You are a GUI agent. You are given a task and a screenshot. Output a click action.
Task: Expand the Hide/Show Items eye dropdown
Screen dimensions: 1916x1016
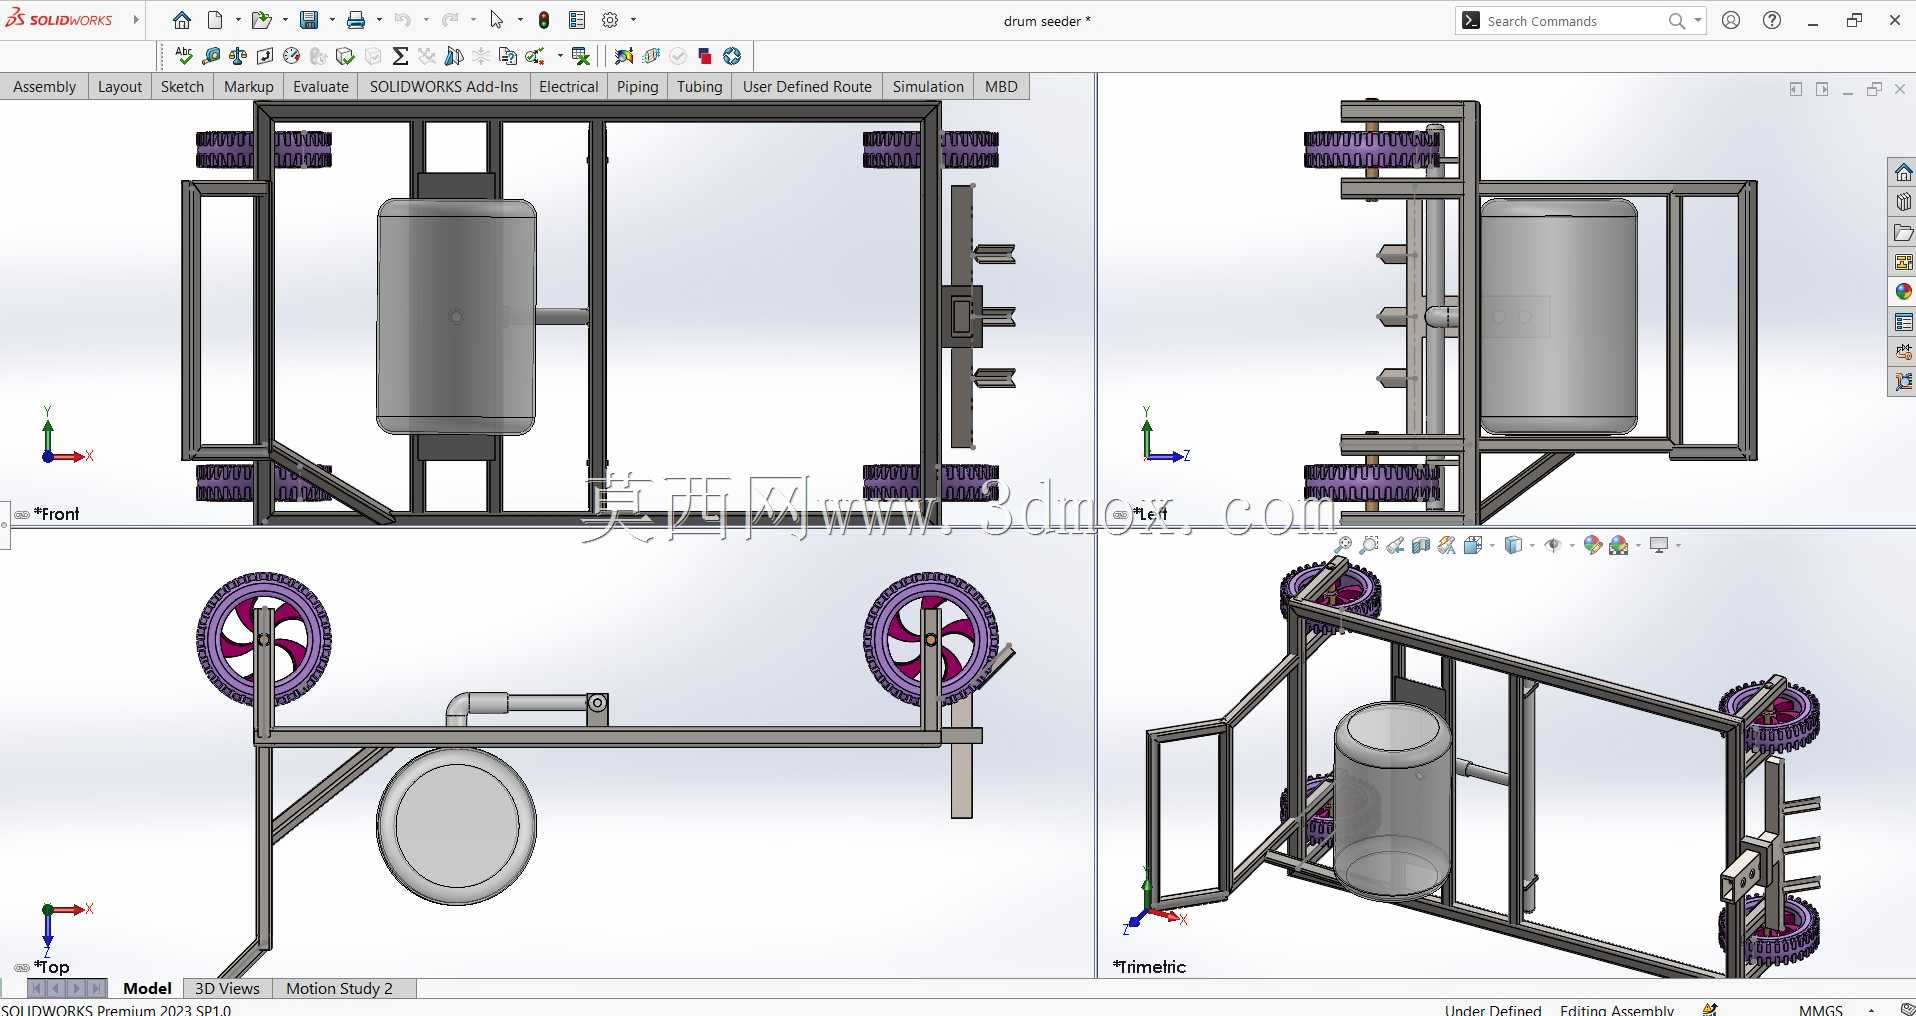(x=1572, y=545)
